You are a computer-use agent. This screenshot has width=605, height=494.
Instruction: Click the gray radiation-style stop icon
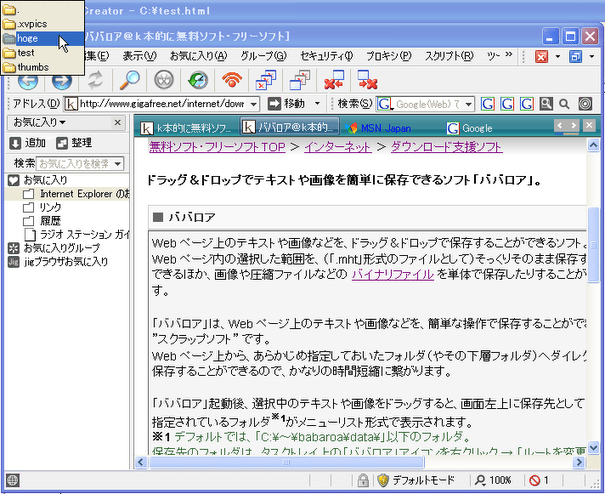pyautogui.click(x=164, y=80)
